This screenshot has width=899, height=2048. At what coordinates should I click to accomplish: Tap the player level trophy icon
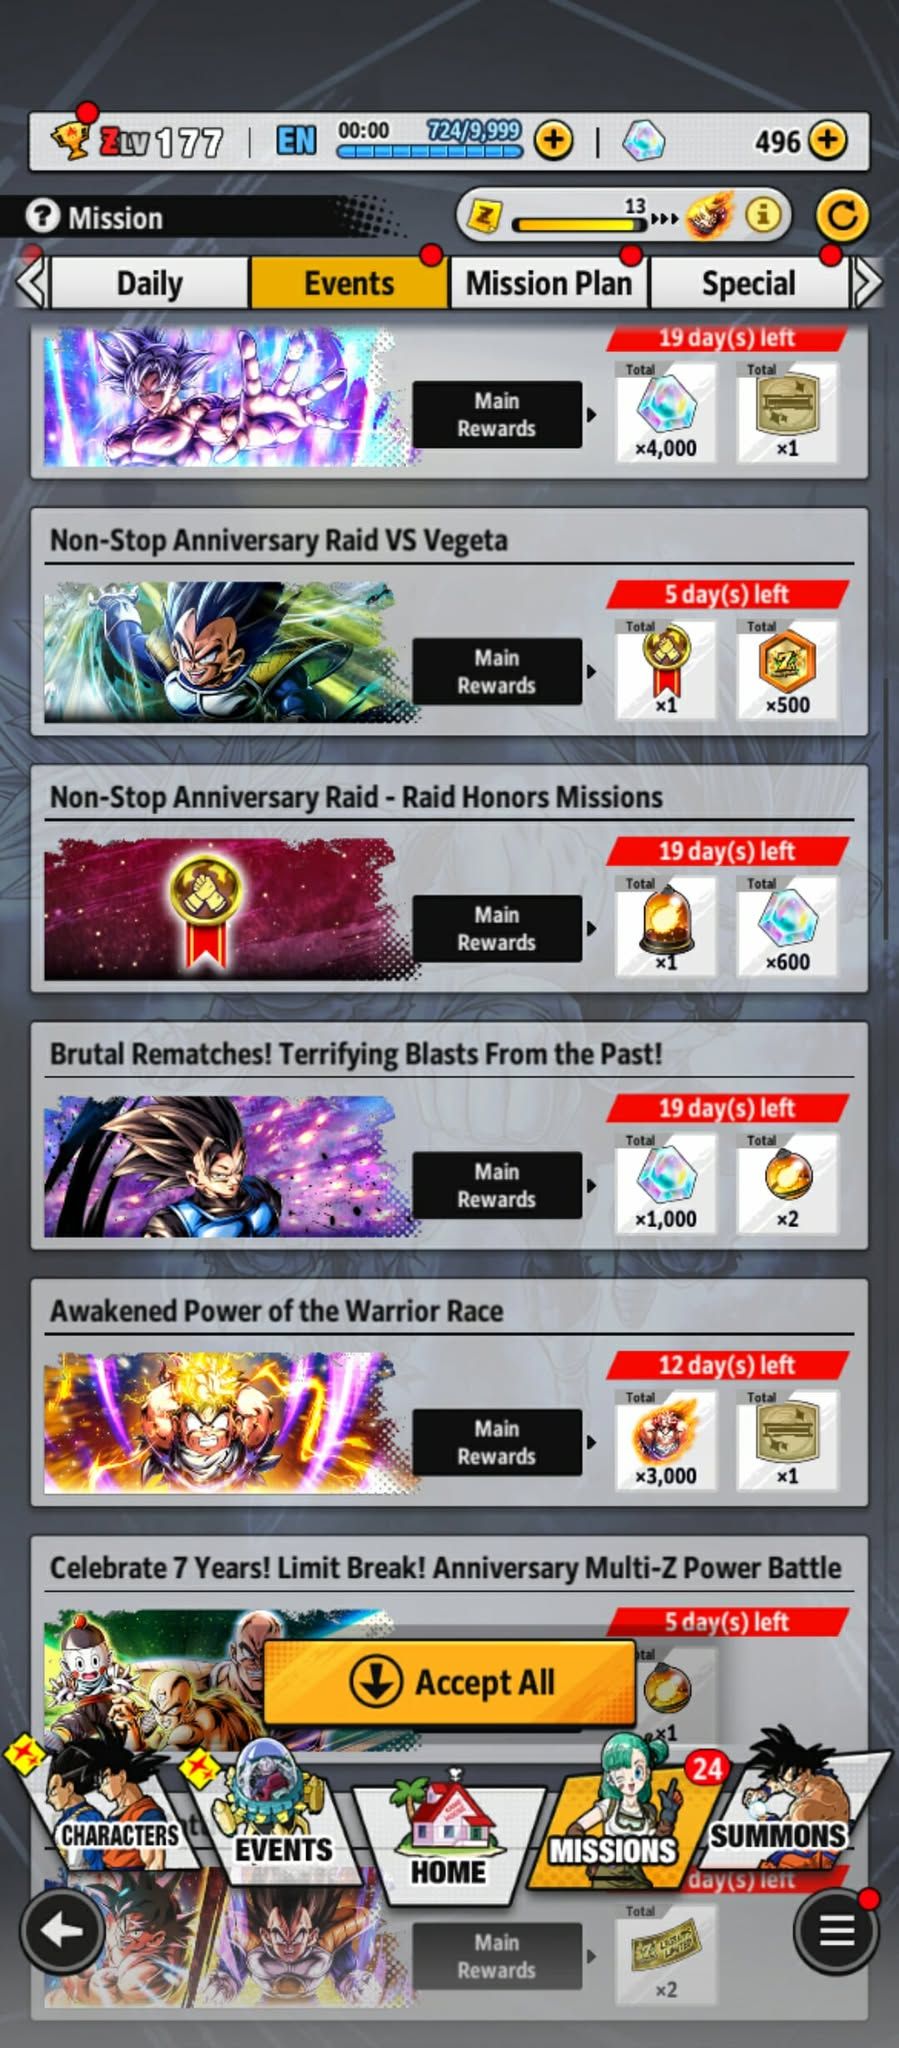70,139
